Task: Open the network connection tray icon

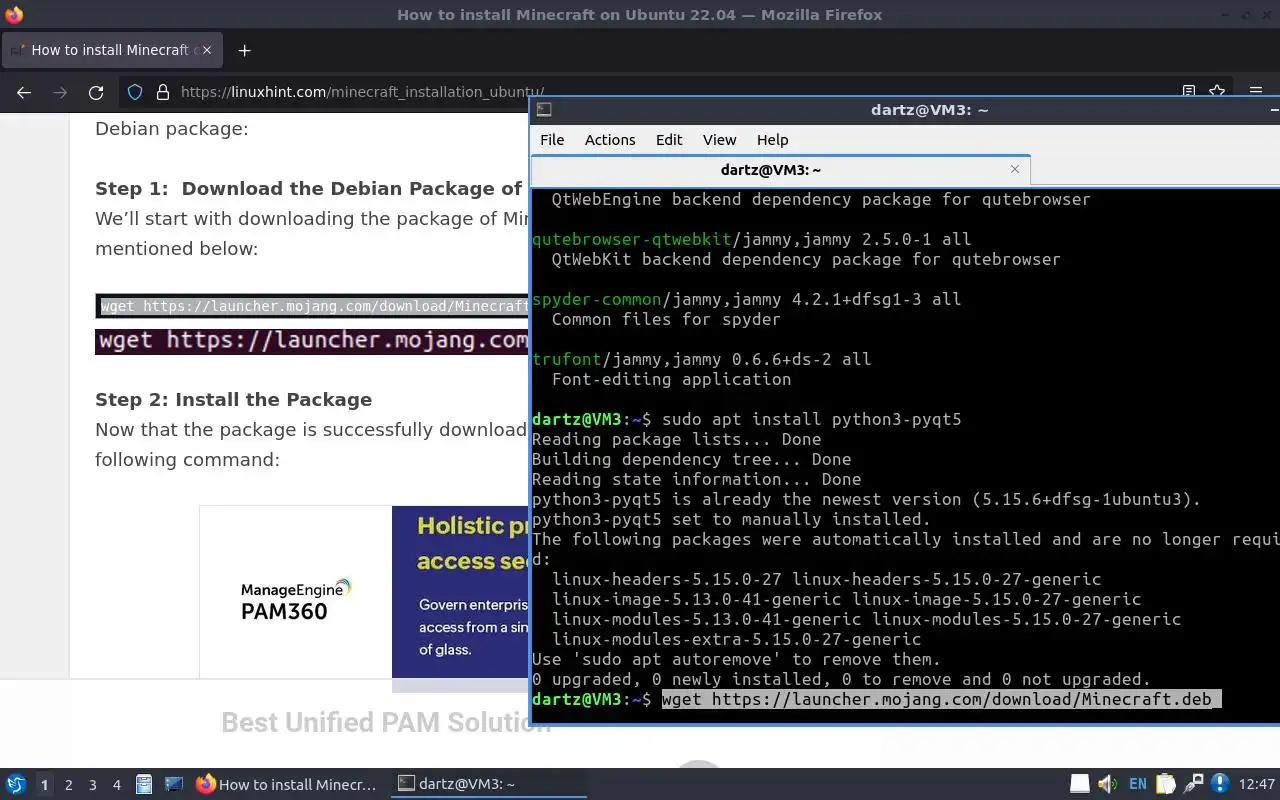Action: [x=1193, y=784]
